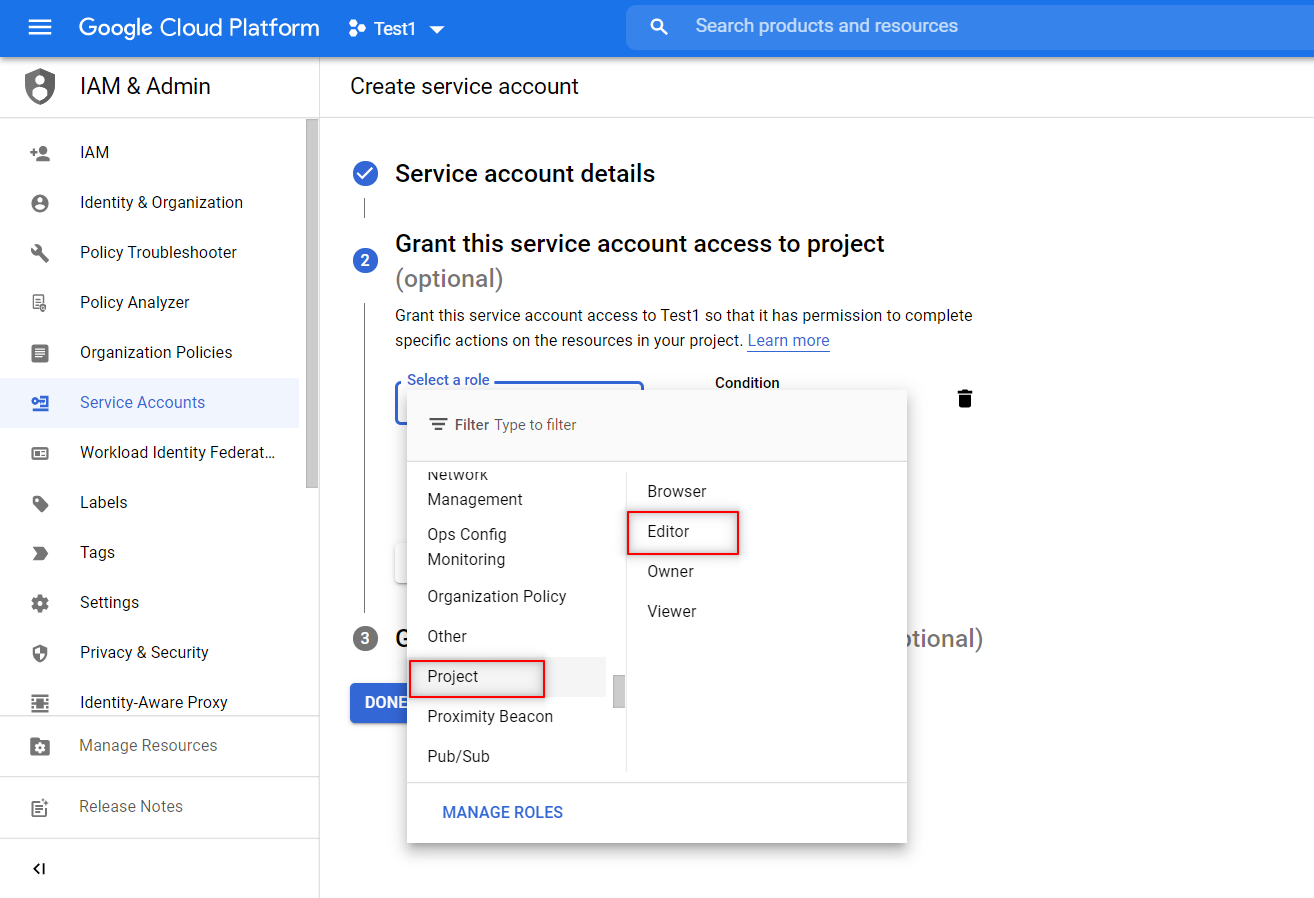Click the Service account details step heading

[x=525, y=174]
